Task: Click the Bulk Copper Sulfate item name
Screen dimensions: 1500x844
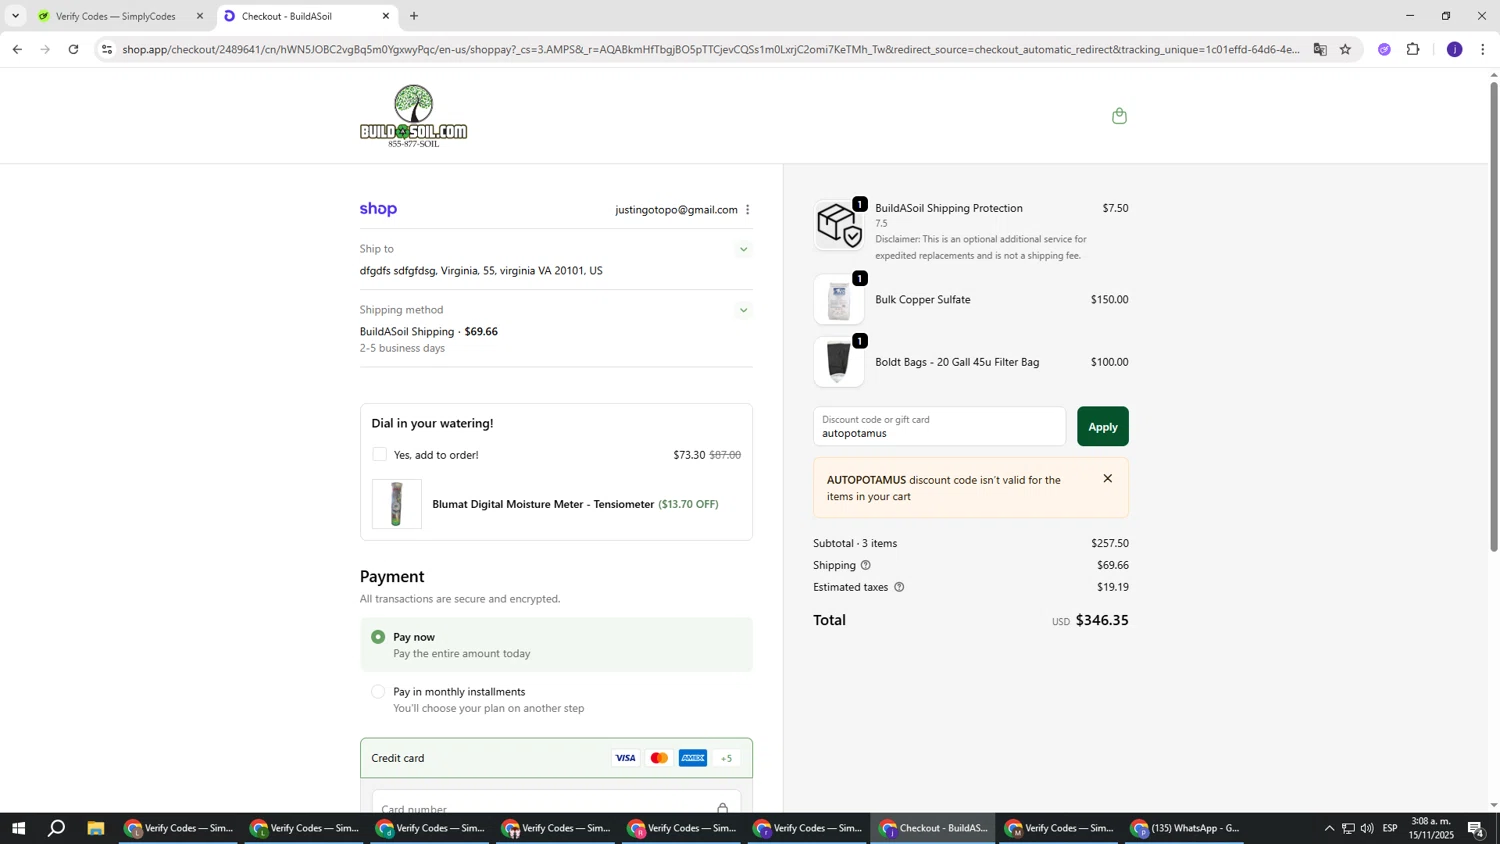Action: [x=922, y=300]
